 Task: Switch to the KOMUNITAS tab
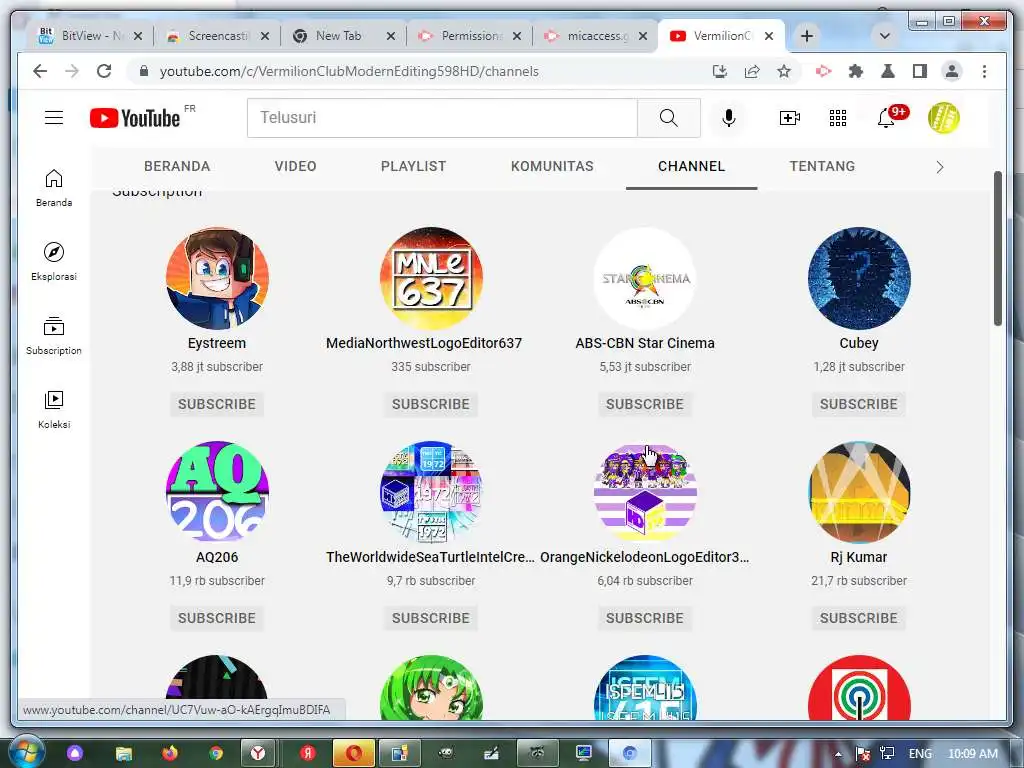tap(552, 166)
